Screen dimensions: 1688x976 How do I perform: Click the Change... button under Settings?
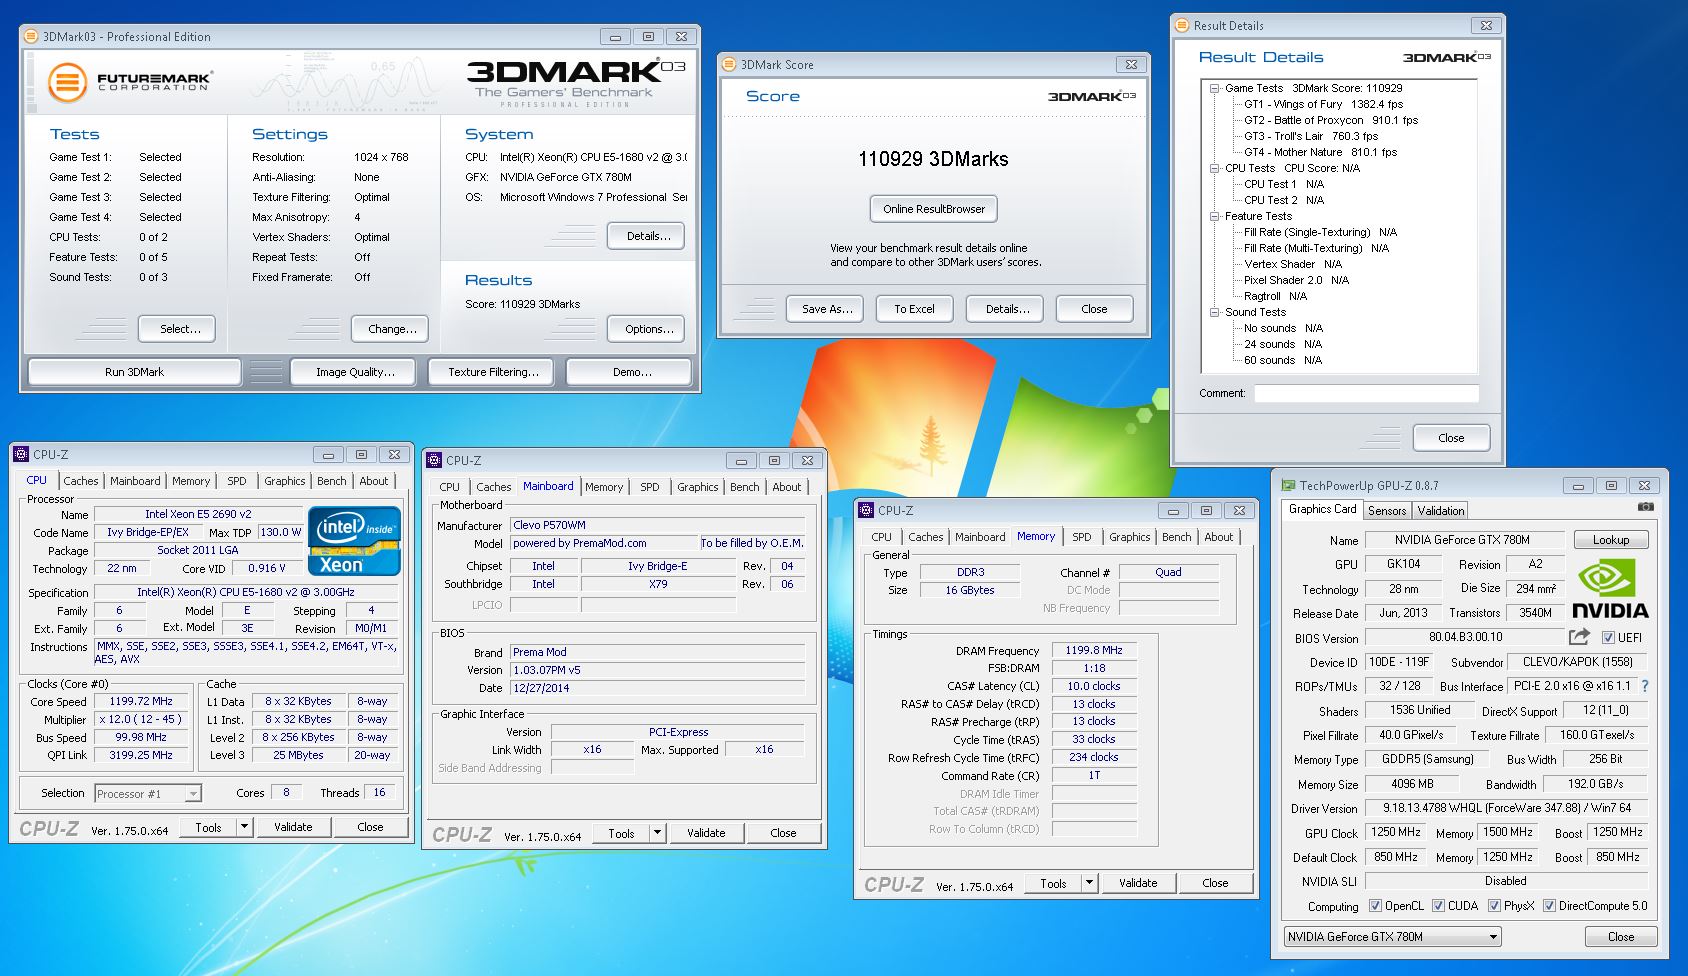tap(392, 329)
